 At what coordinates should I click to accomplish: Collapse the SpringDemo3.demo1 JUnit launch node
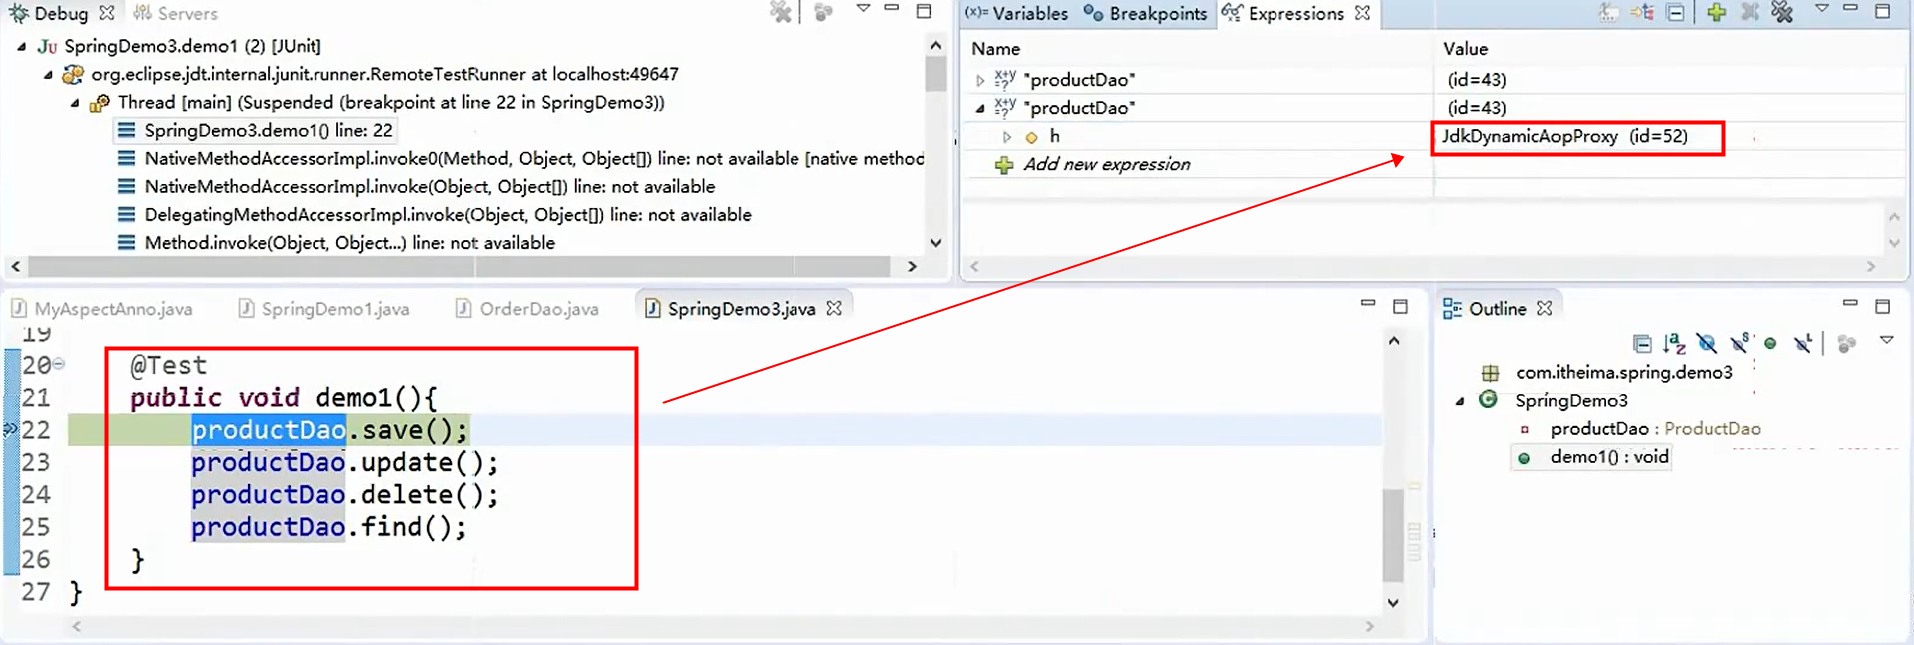[x=22, y=46]
